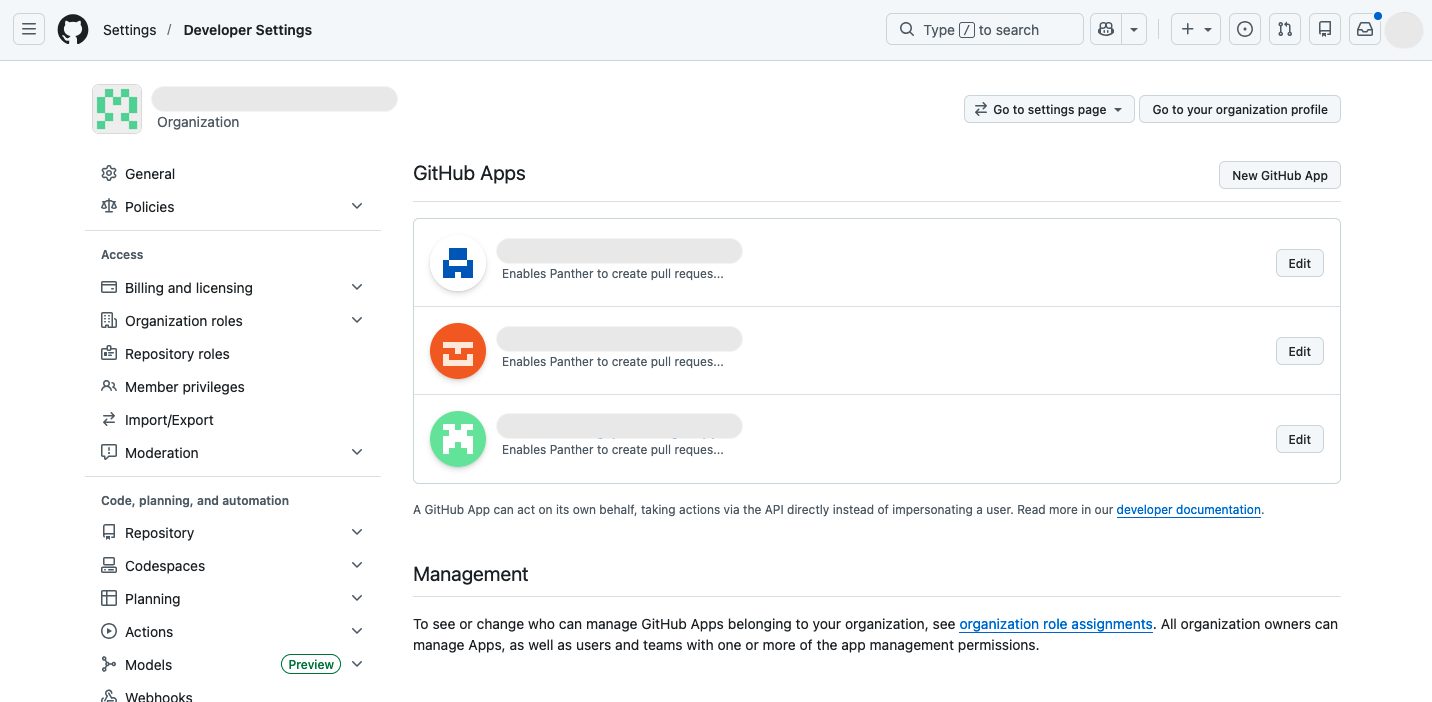Open the pull requests icon in header
The height and width of the screenshot is (702, 1432).
click(1285, 30)
